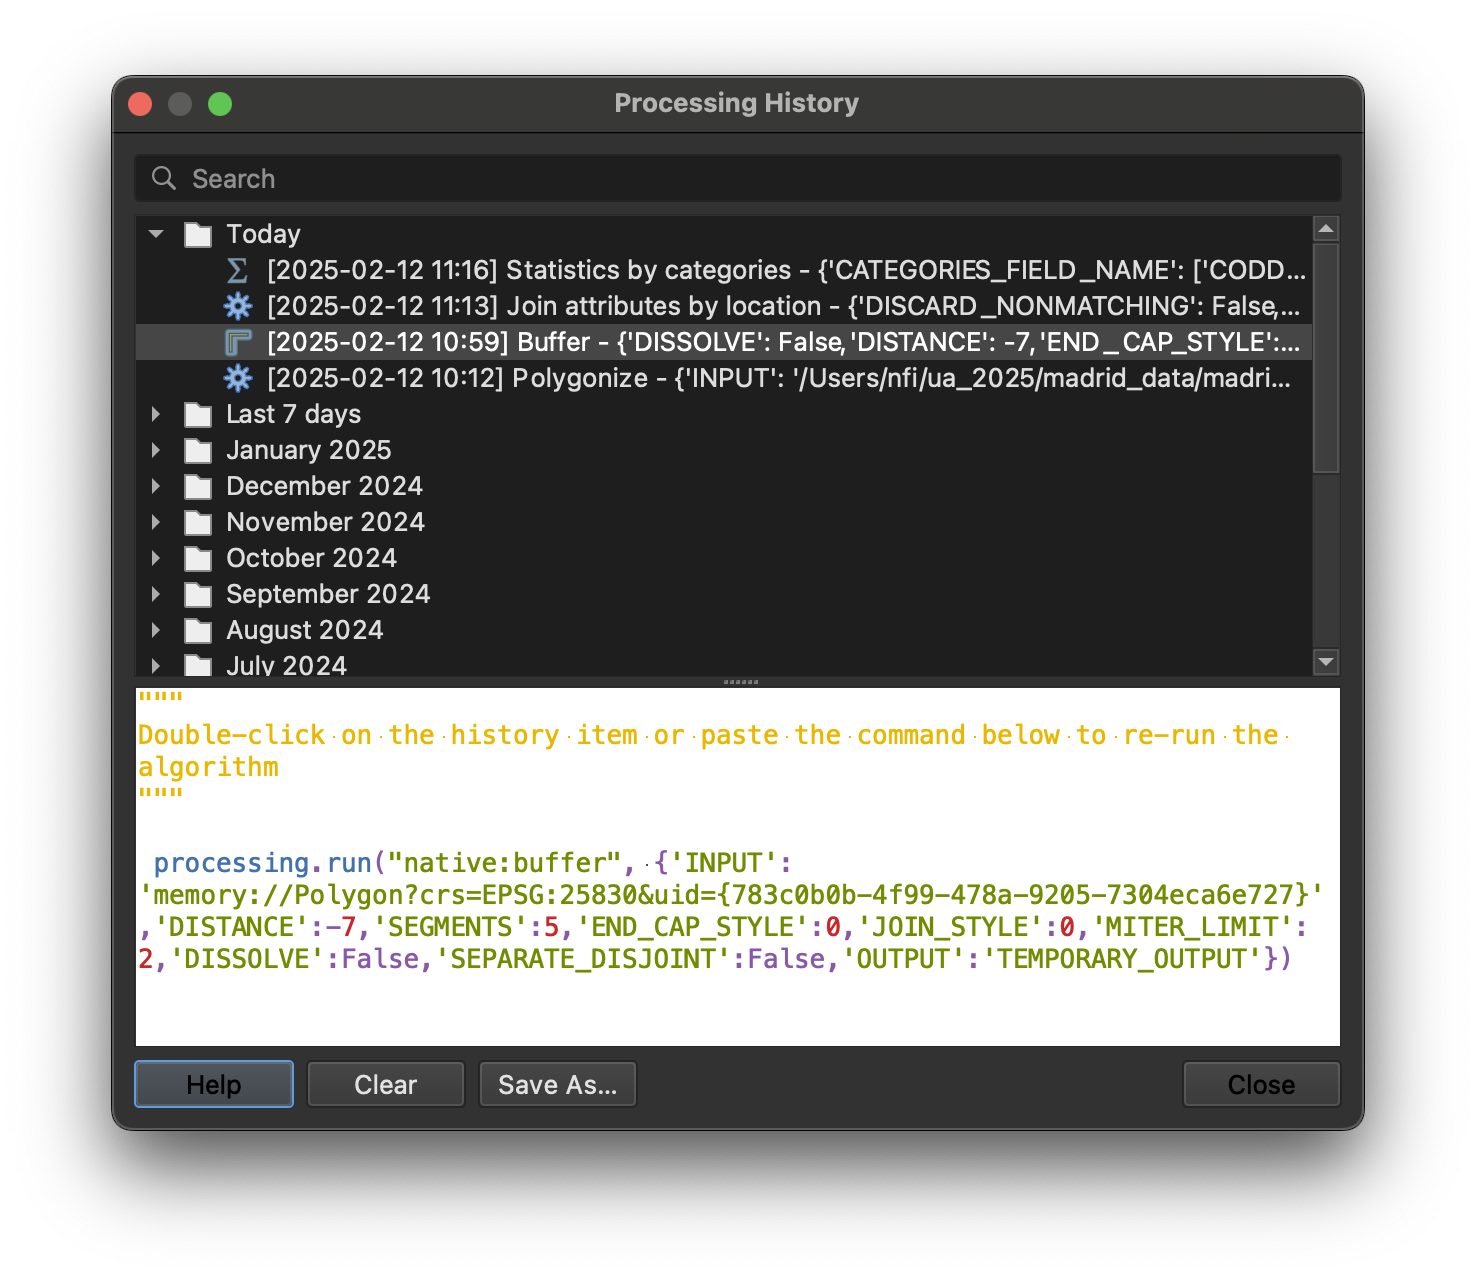
Task: Expand the January 2025 group
Action: click(x=156, y=450)
